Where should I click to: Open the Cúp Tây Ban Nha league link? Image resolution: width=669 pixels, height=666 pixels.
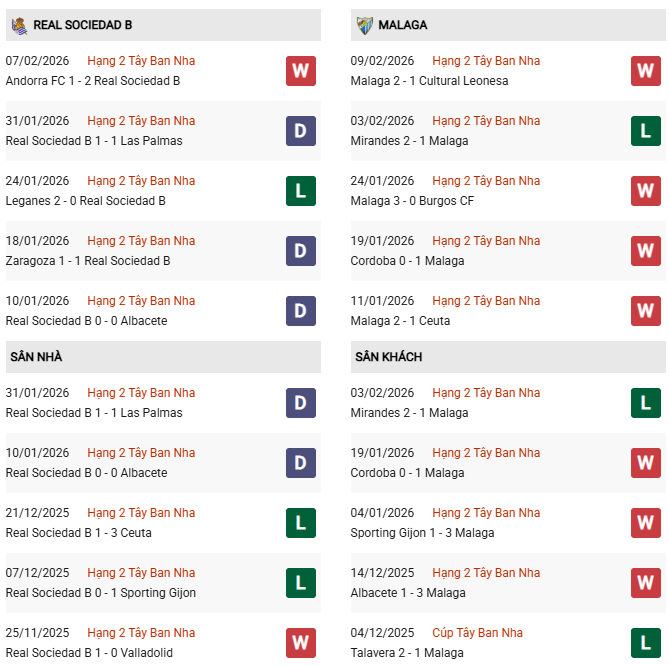pyautogui.click(x=481, y=633)
